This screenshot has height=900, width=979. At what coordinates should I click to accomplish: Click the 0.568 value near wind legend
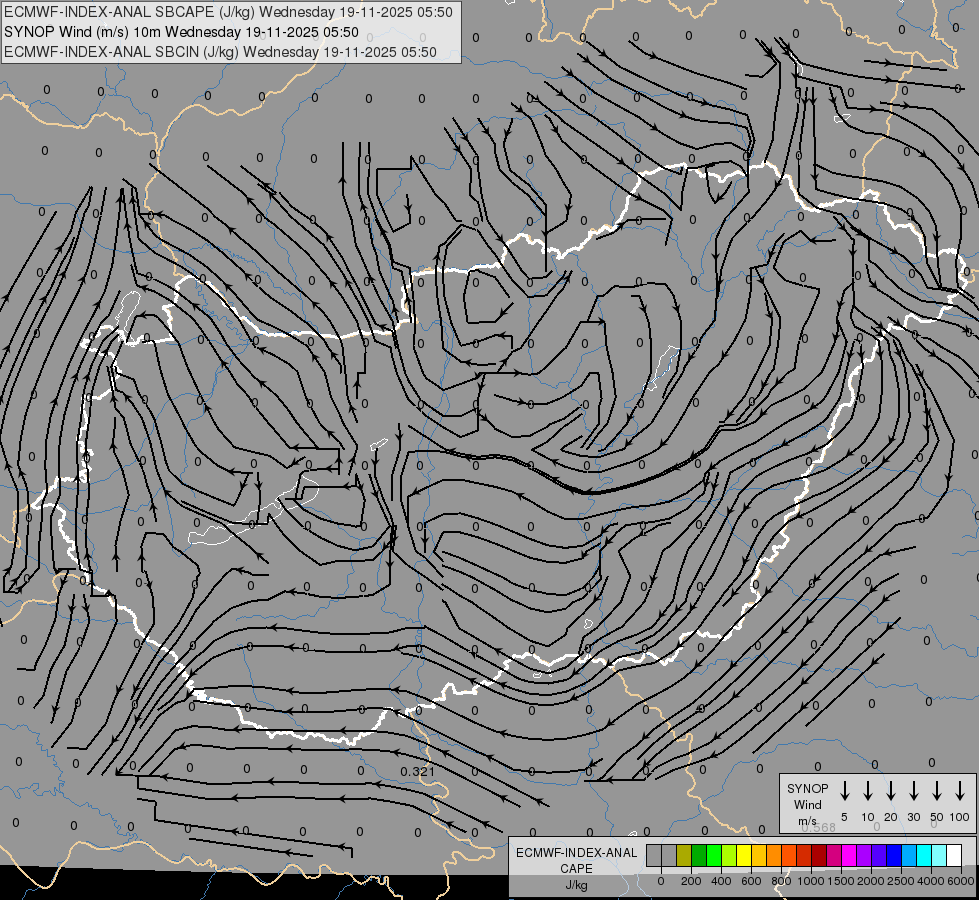818,828
